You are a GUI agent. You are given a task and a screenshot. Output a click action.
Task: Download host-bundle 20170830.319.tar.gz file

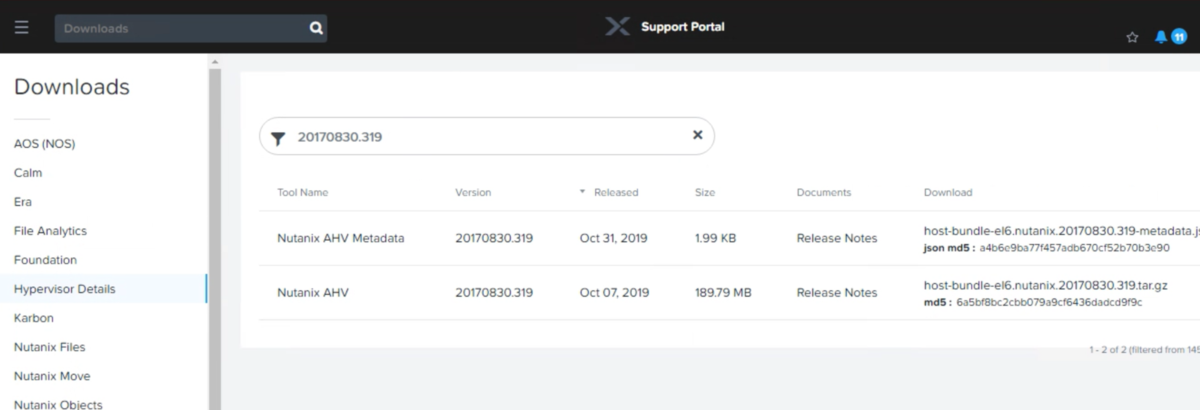(x=1045, y=285)
